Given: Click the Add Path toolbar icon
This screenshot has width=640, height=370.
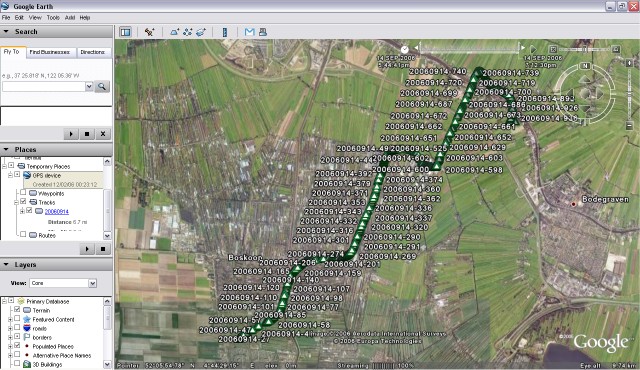Looking at the screenshot, I should coord(188,32).
